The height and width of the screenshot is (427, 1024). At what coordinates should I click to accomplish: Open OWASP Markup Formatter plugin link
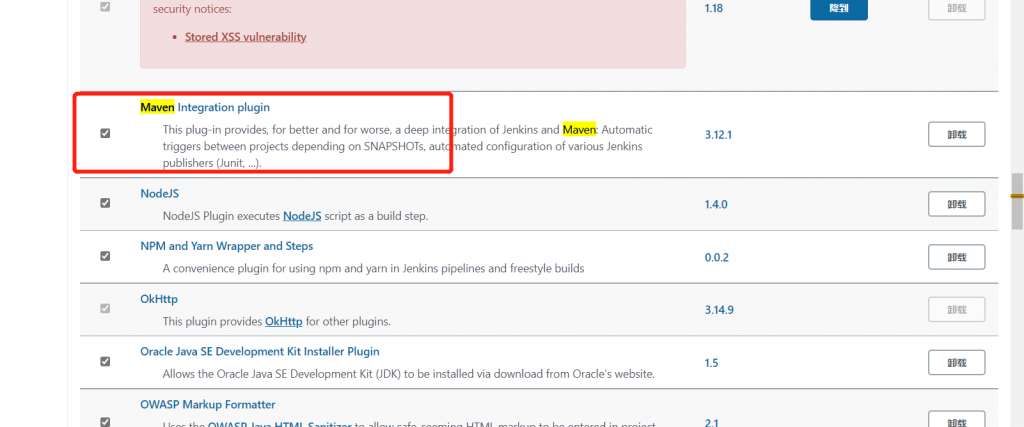(x=208, y=404)
